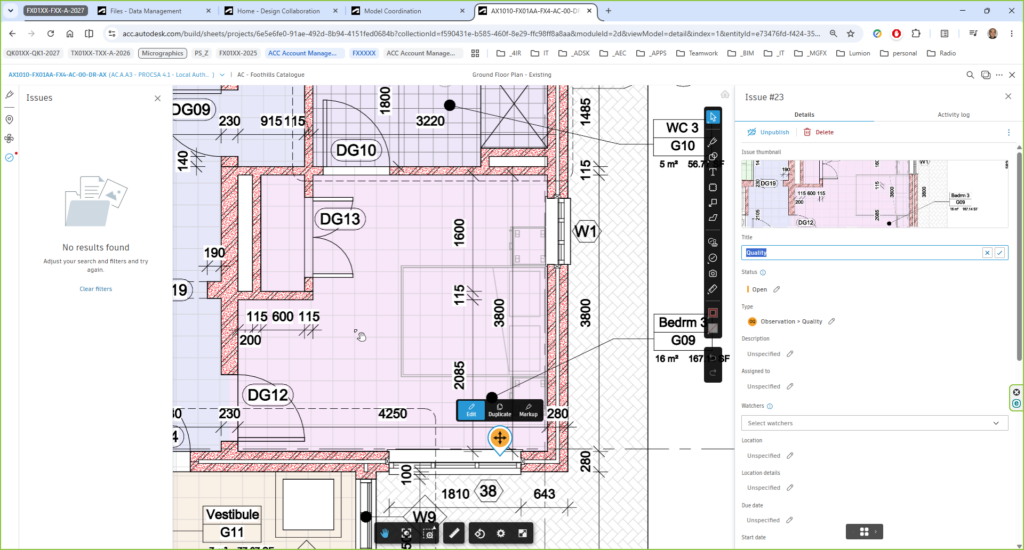Open the viewer header more options ellipsis
The height and width of the screenshot is (550, 1024).
(999, 75)
